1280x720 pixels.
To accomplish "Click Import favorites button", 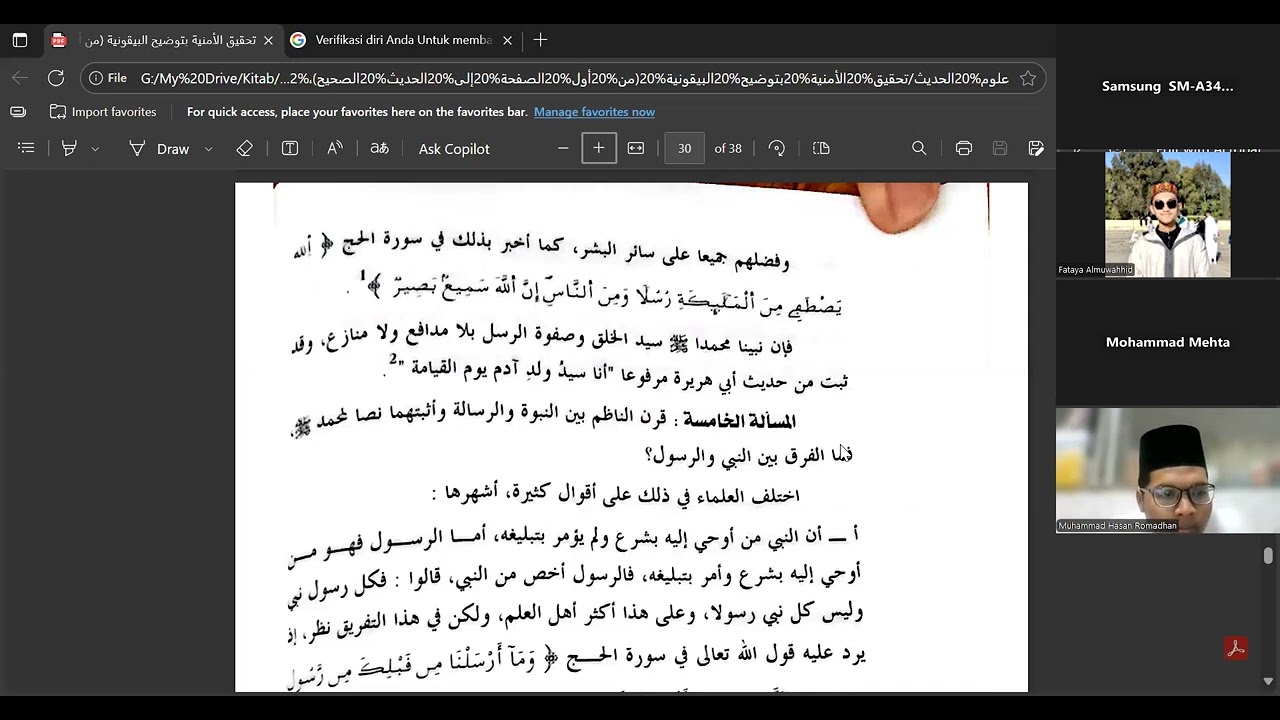I will (104, 112).
